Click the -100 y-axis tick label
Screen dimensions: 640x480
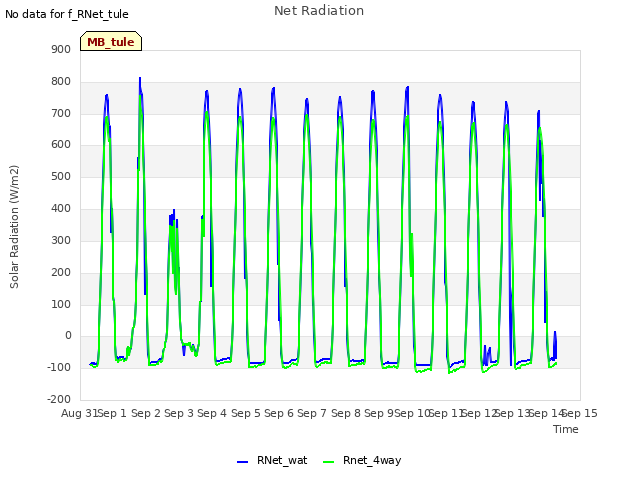click(x=59, y=367)
